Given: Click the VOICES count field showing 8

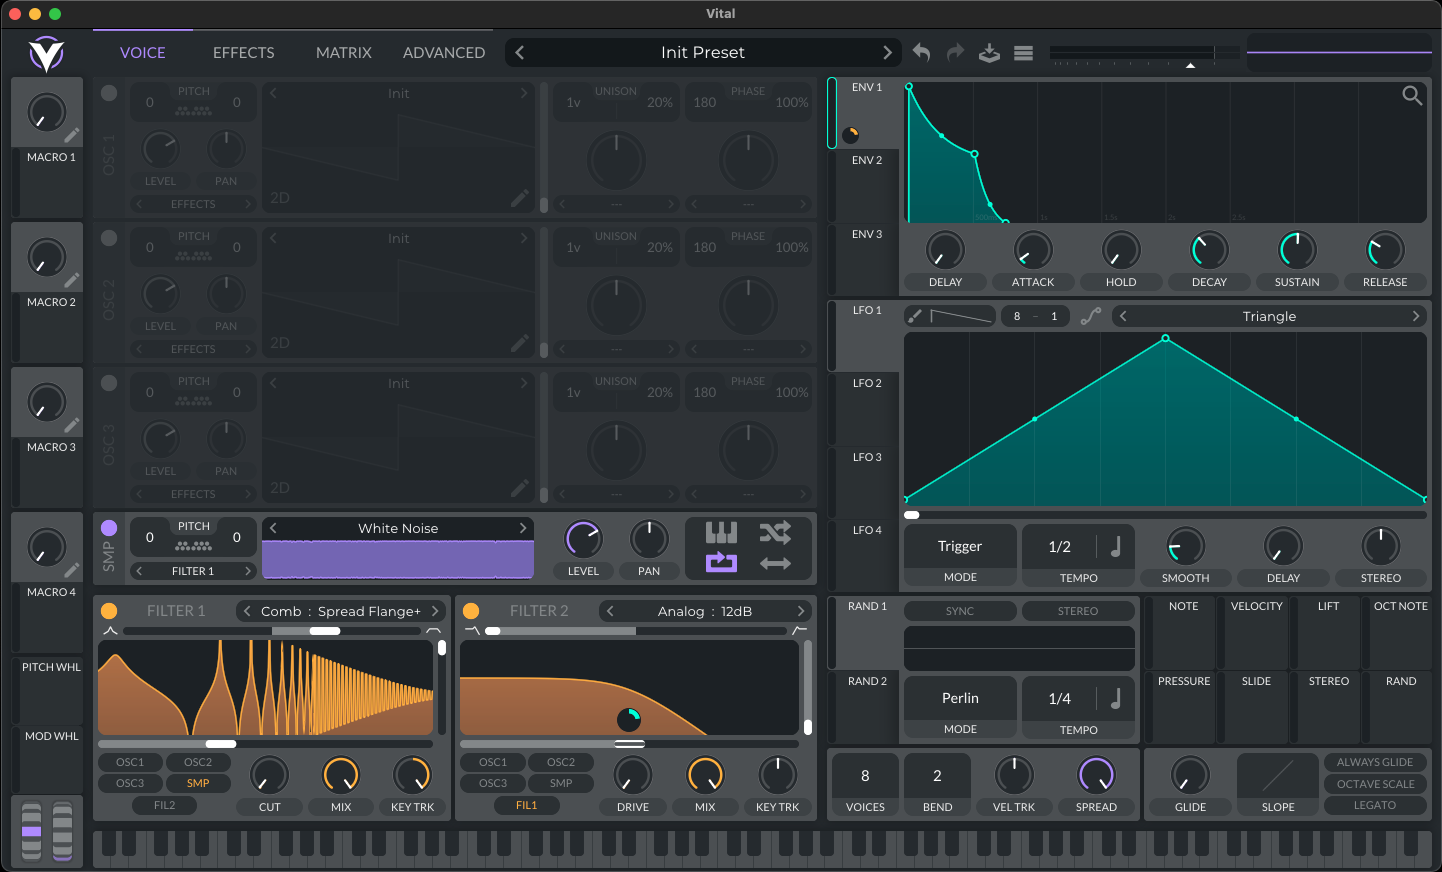Looking at the screenshot, I should click(x=865, y=775).
